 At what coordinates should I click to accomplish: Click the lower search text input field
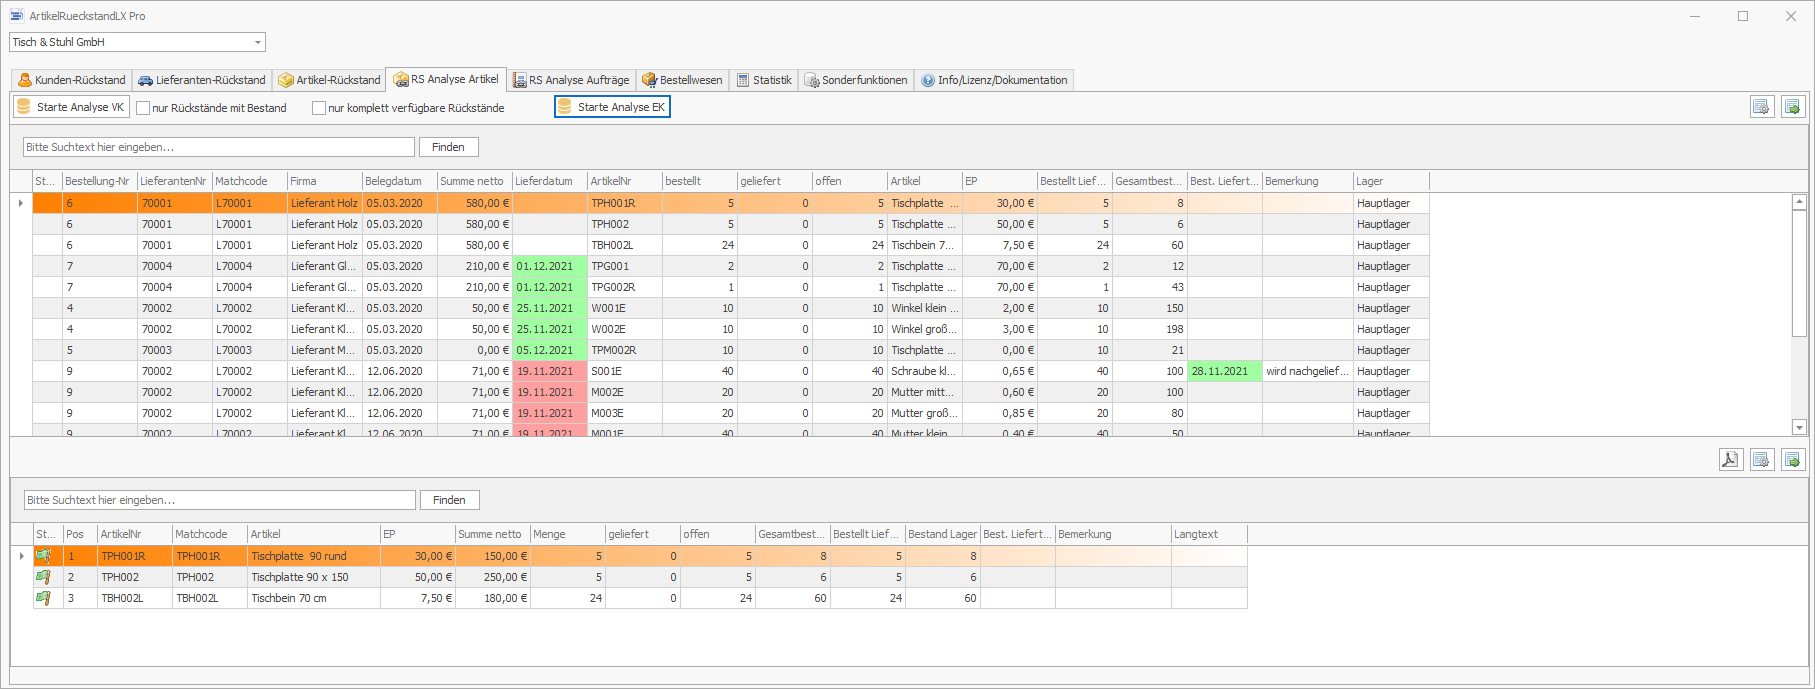coord(220,500)
